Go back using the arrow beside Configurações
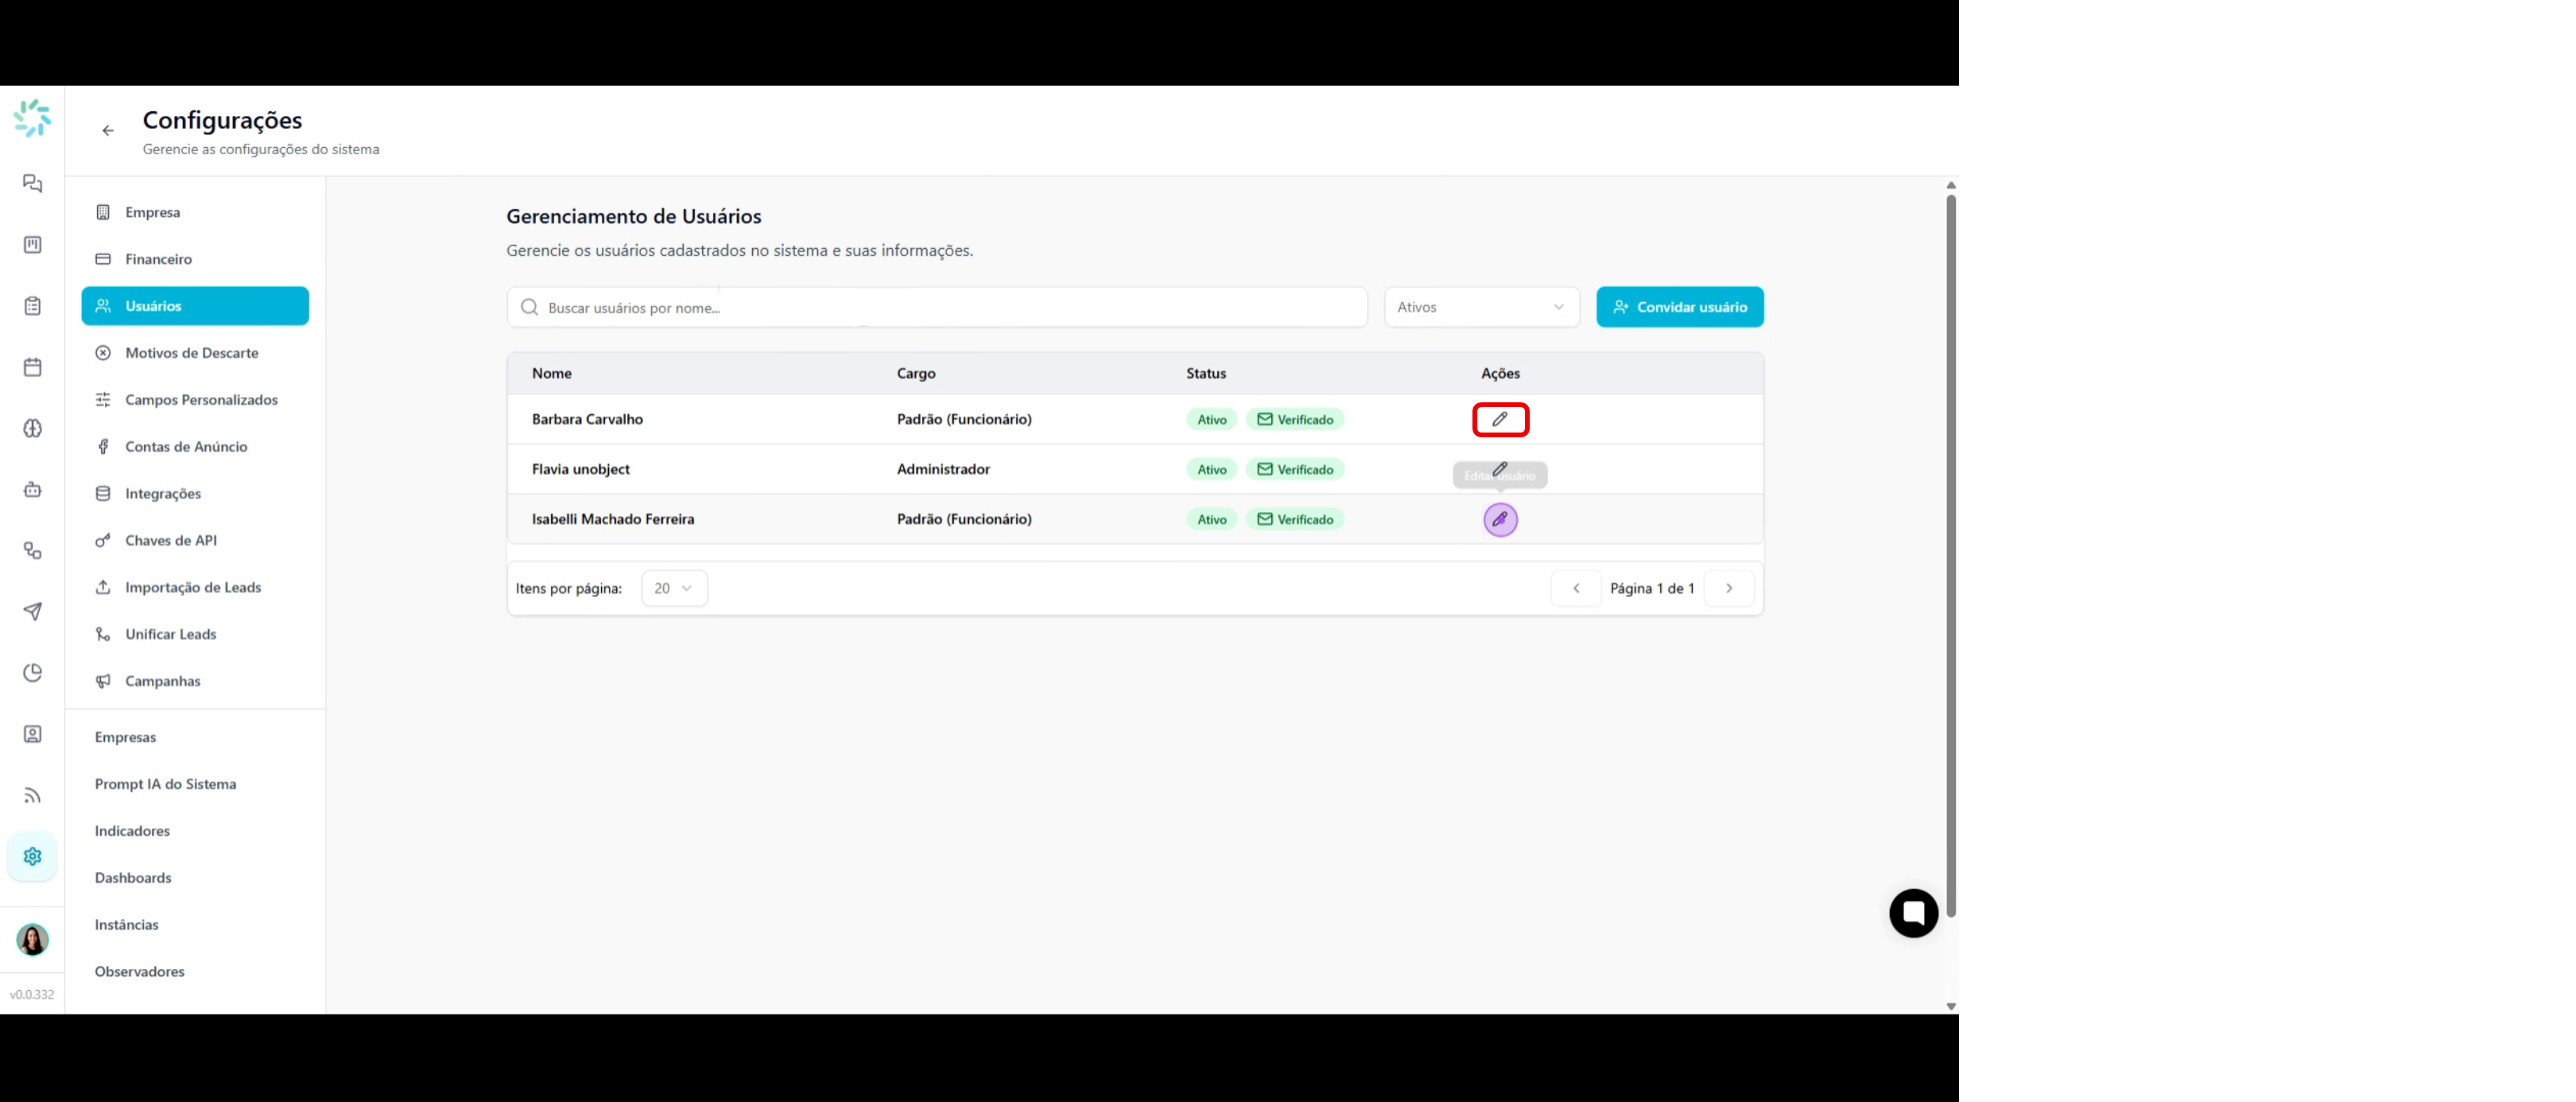2576x1102 pixels. [108, 131]
